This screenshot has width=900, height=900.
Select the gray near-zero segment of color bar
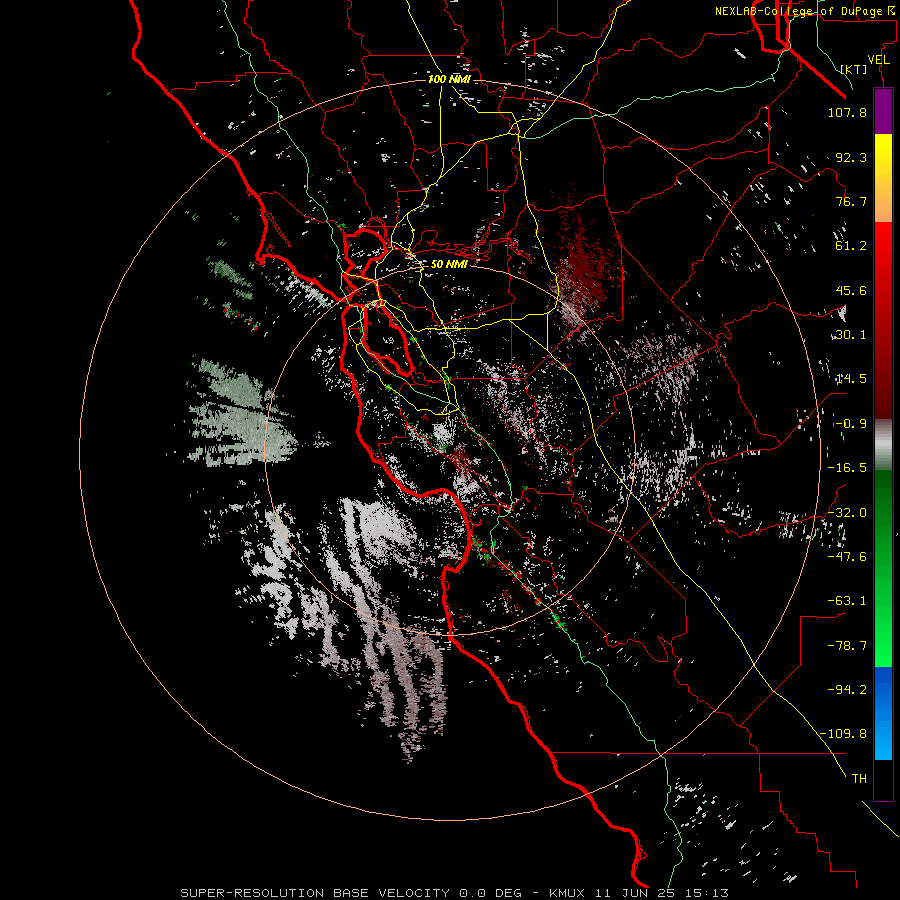point(883,445)
